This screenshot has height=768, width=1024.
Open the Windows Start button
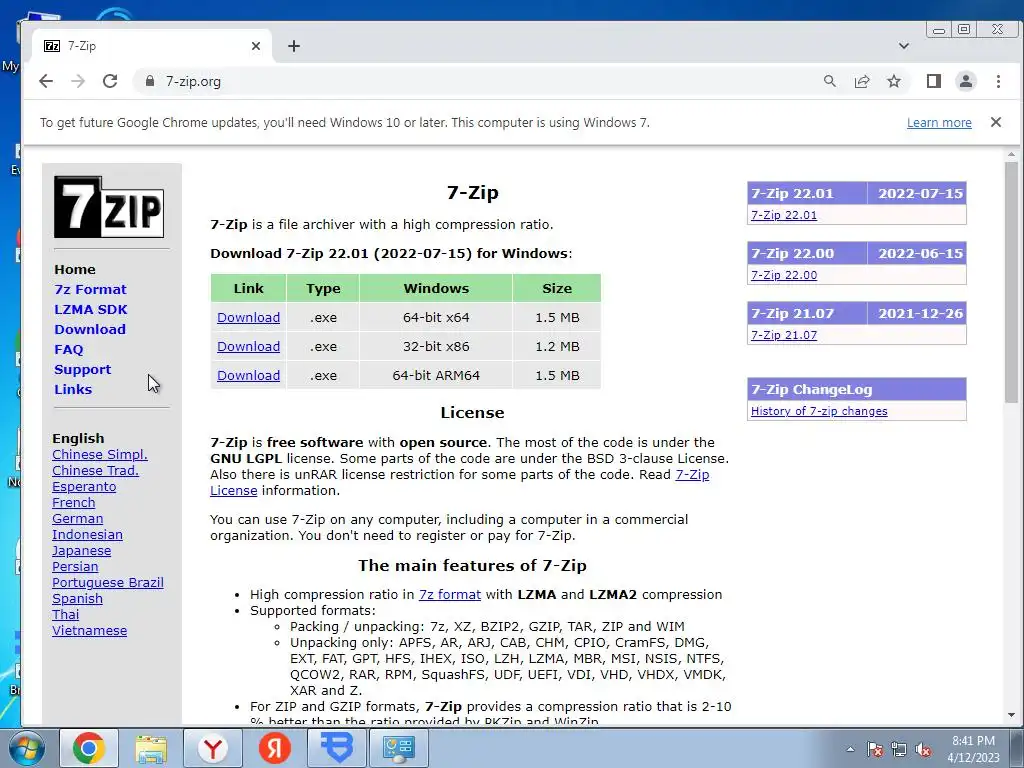[x=26, y=748]
